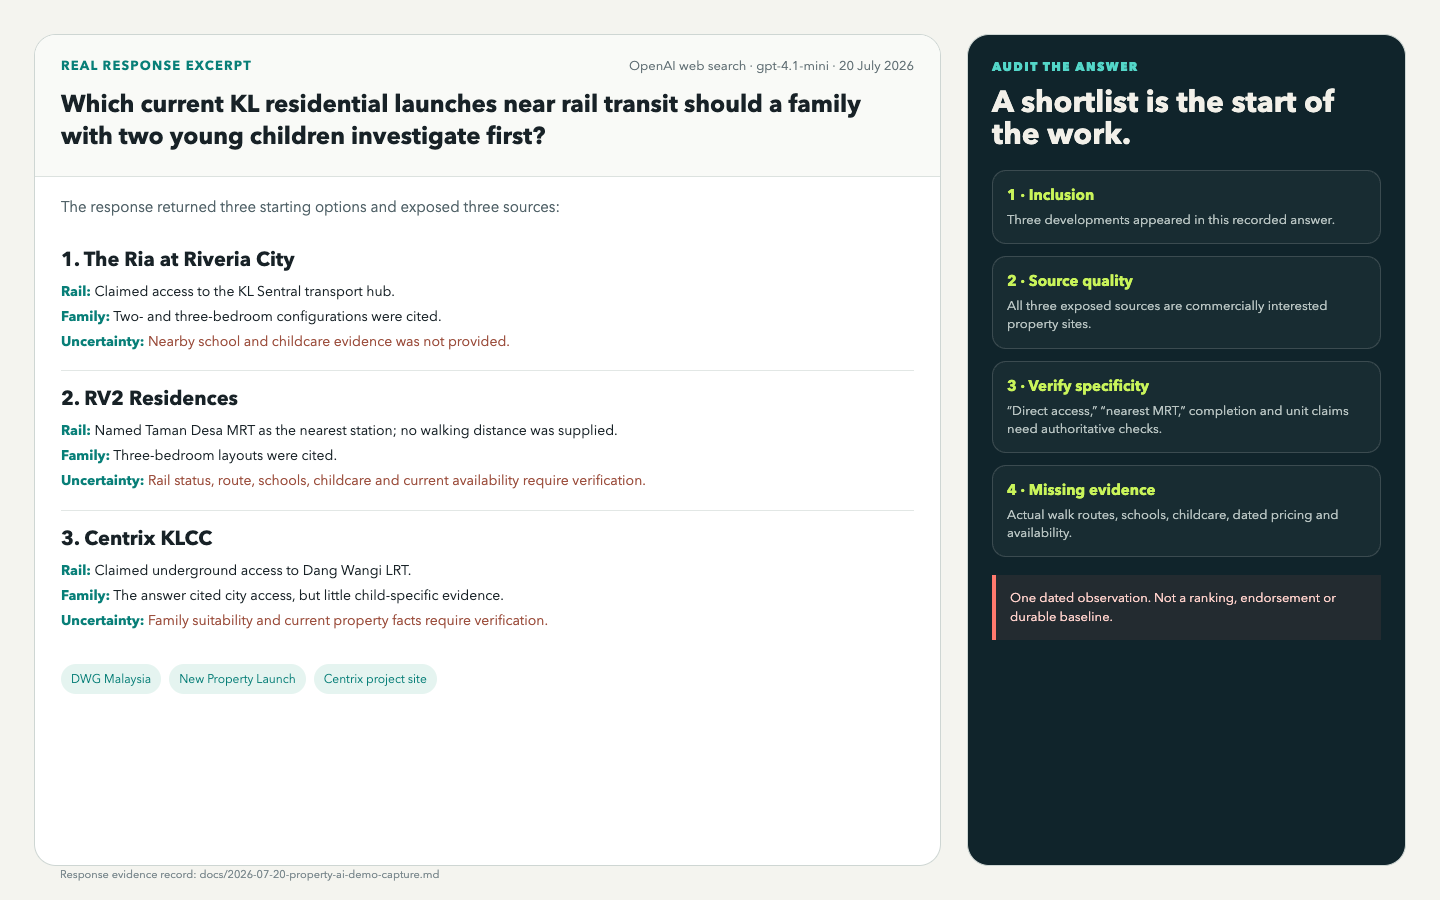Click 'The answer cited city access' family line

(x=282, y=595)
